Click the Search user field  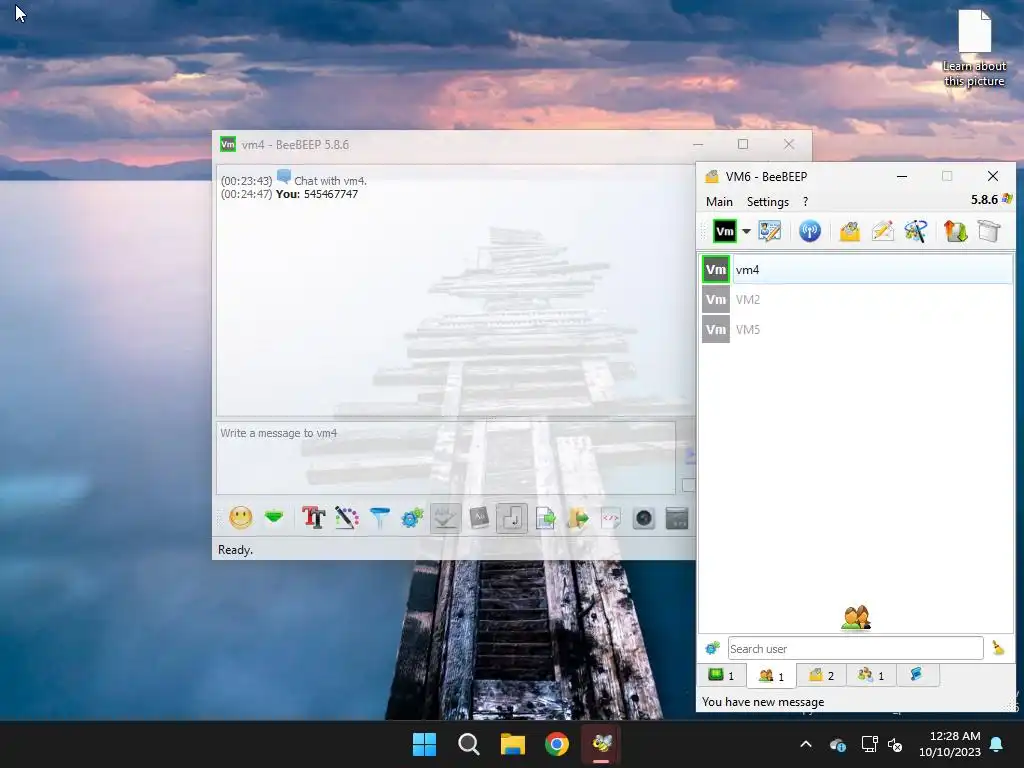pos(856,648)
